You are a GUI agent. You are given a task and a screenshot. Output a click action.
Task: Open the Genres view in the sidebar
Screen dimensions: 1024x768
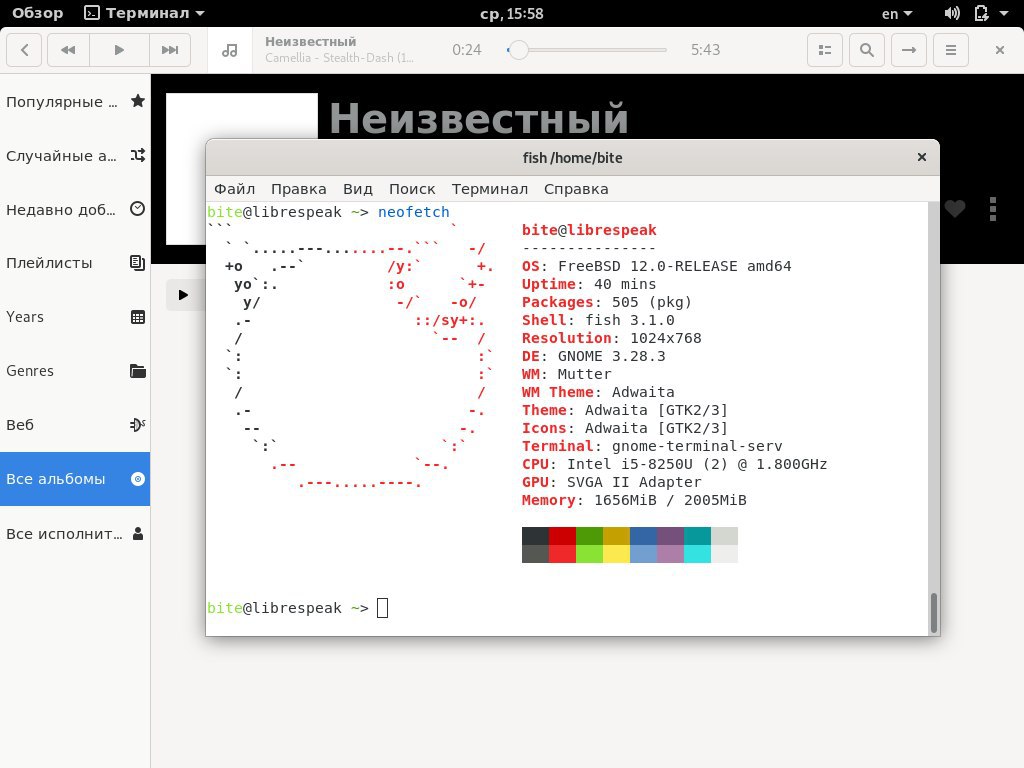tap(75, 371)
